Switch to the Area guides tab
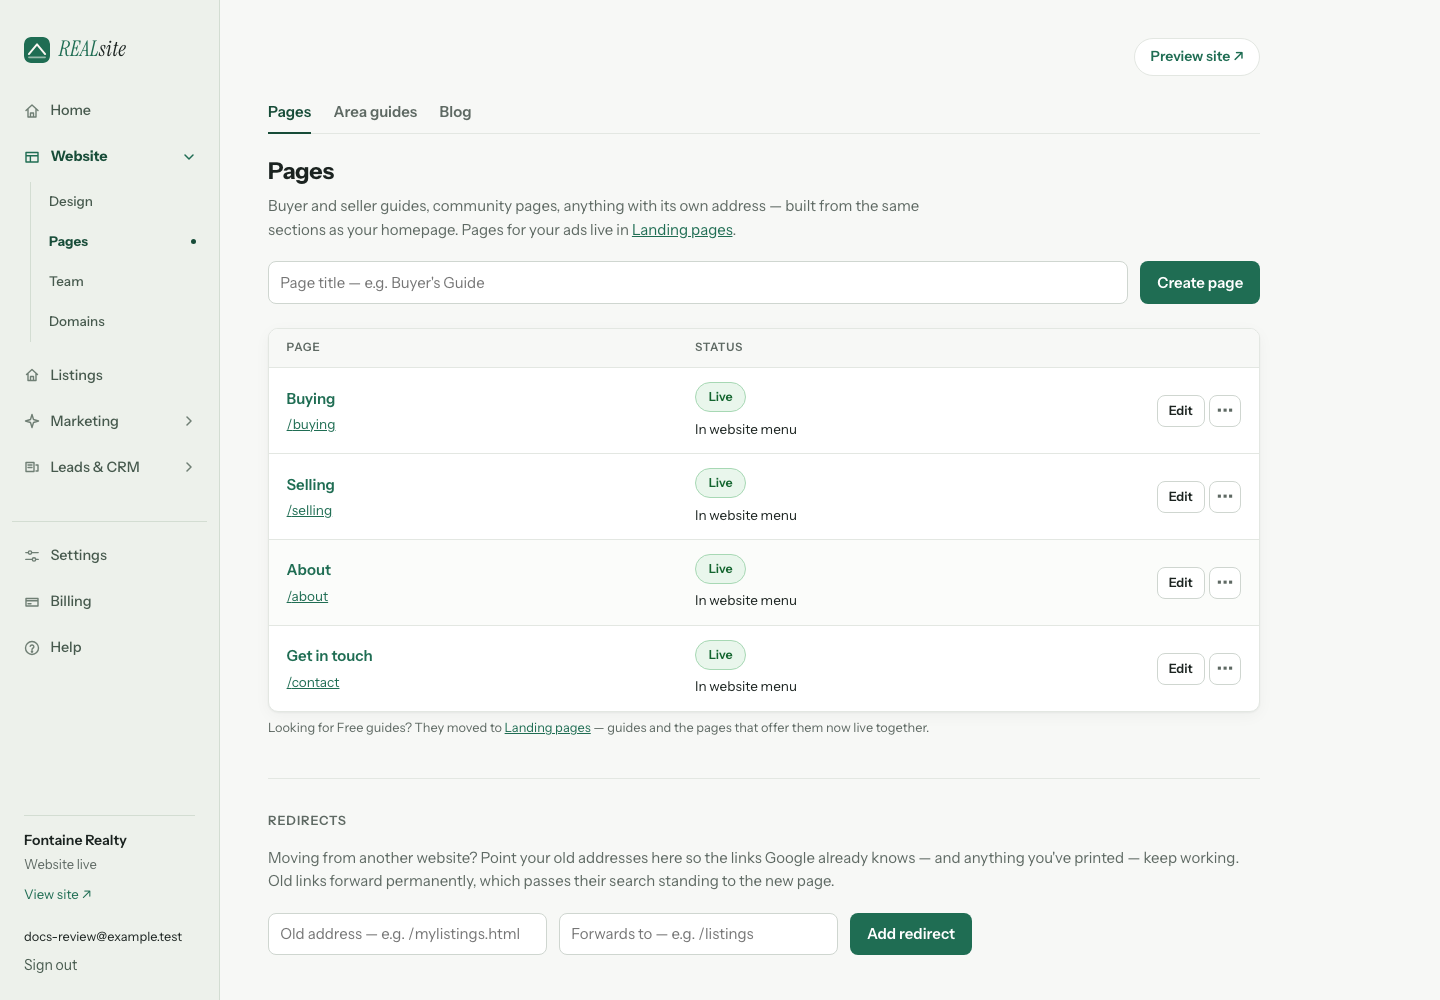The height and width of the screenshot is (1000, 1440). (375, 112)
